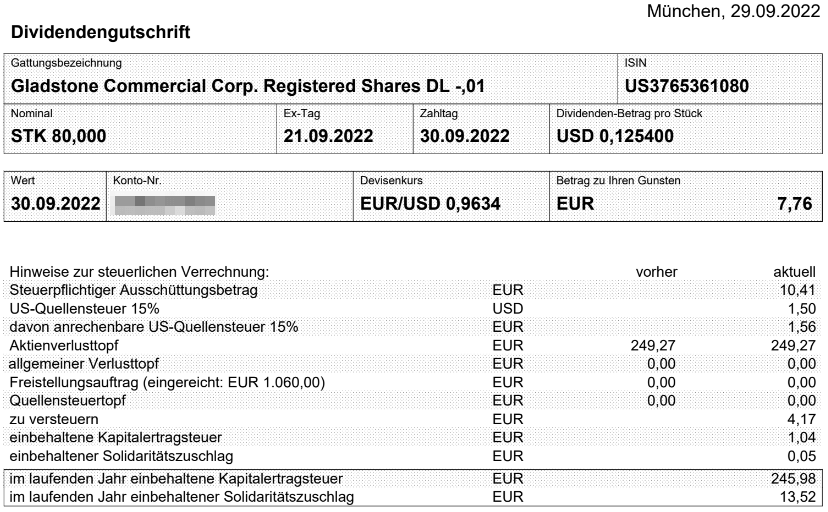Select the Steuerpflichtiger Ausschüttungsbetrag value 10,41
This screenshot has width=828, height=512.
click(x=798, y=290)
